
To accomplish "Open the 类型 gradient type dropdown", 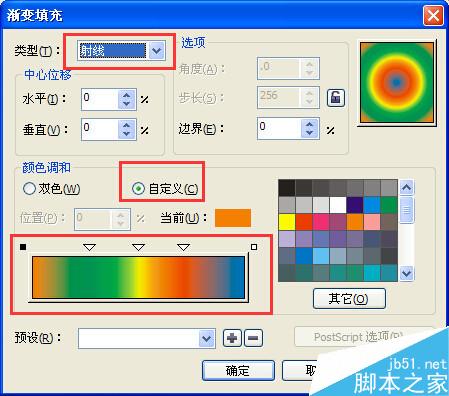I will click(x=157, y=51).
